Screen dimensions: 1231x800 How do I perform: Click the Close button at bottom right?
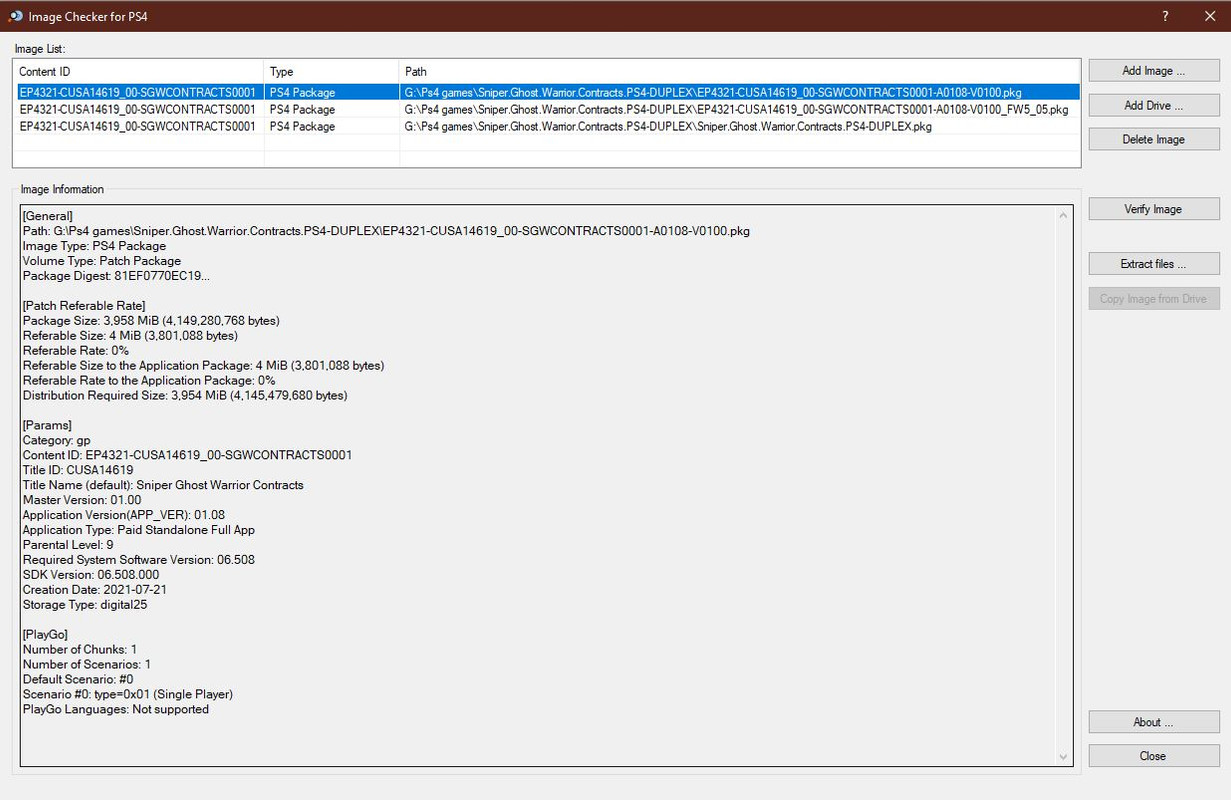click(1153, 756)
